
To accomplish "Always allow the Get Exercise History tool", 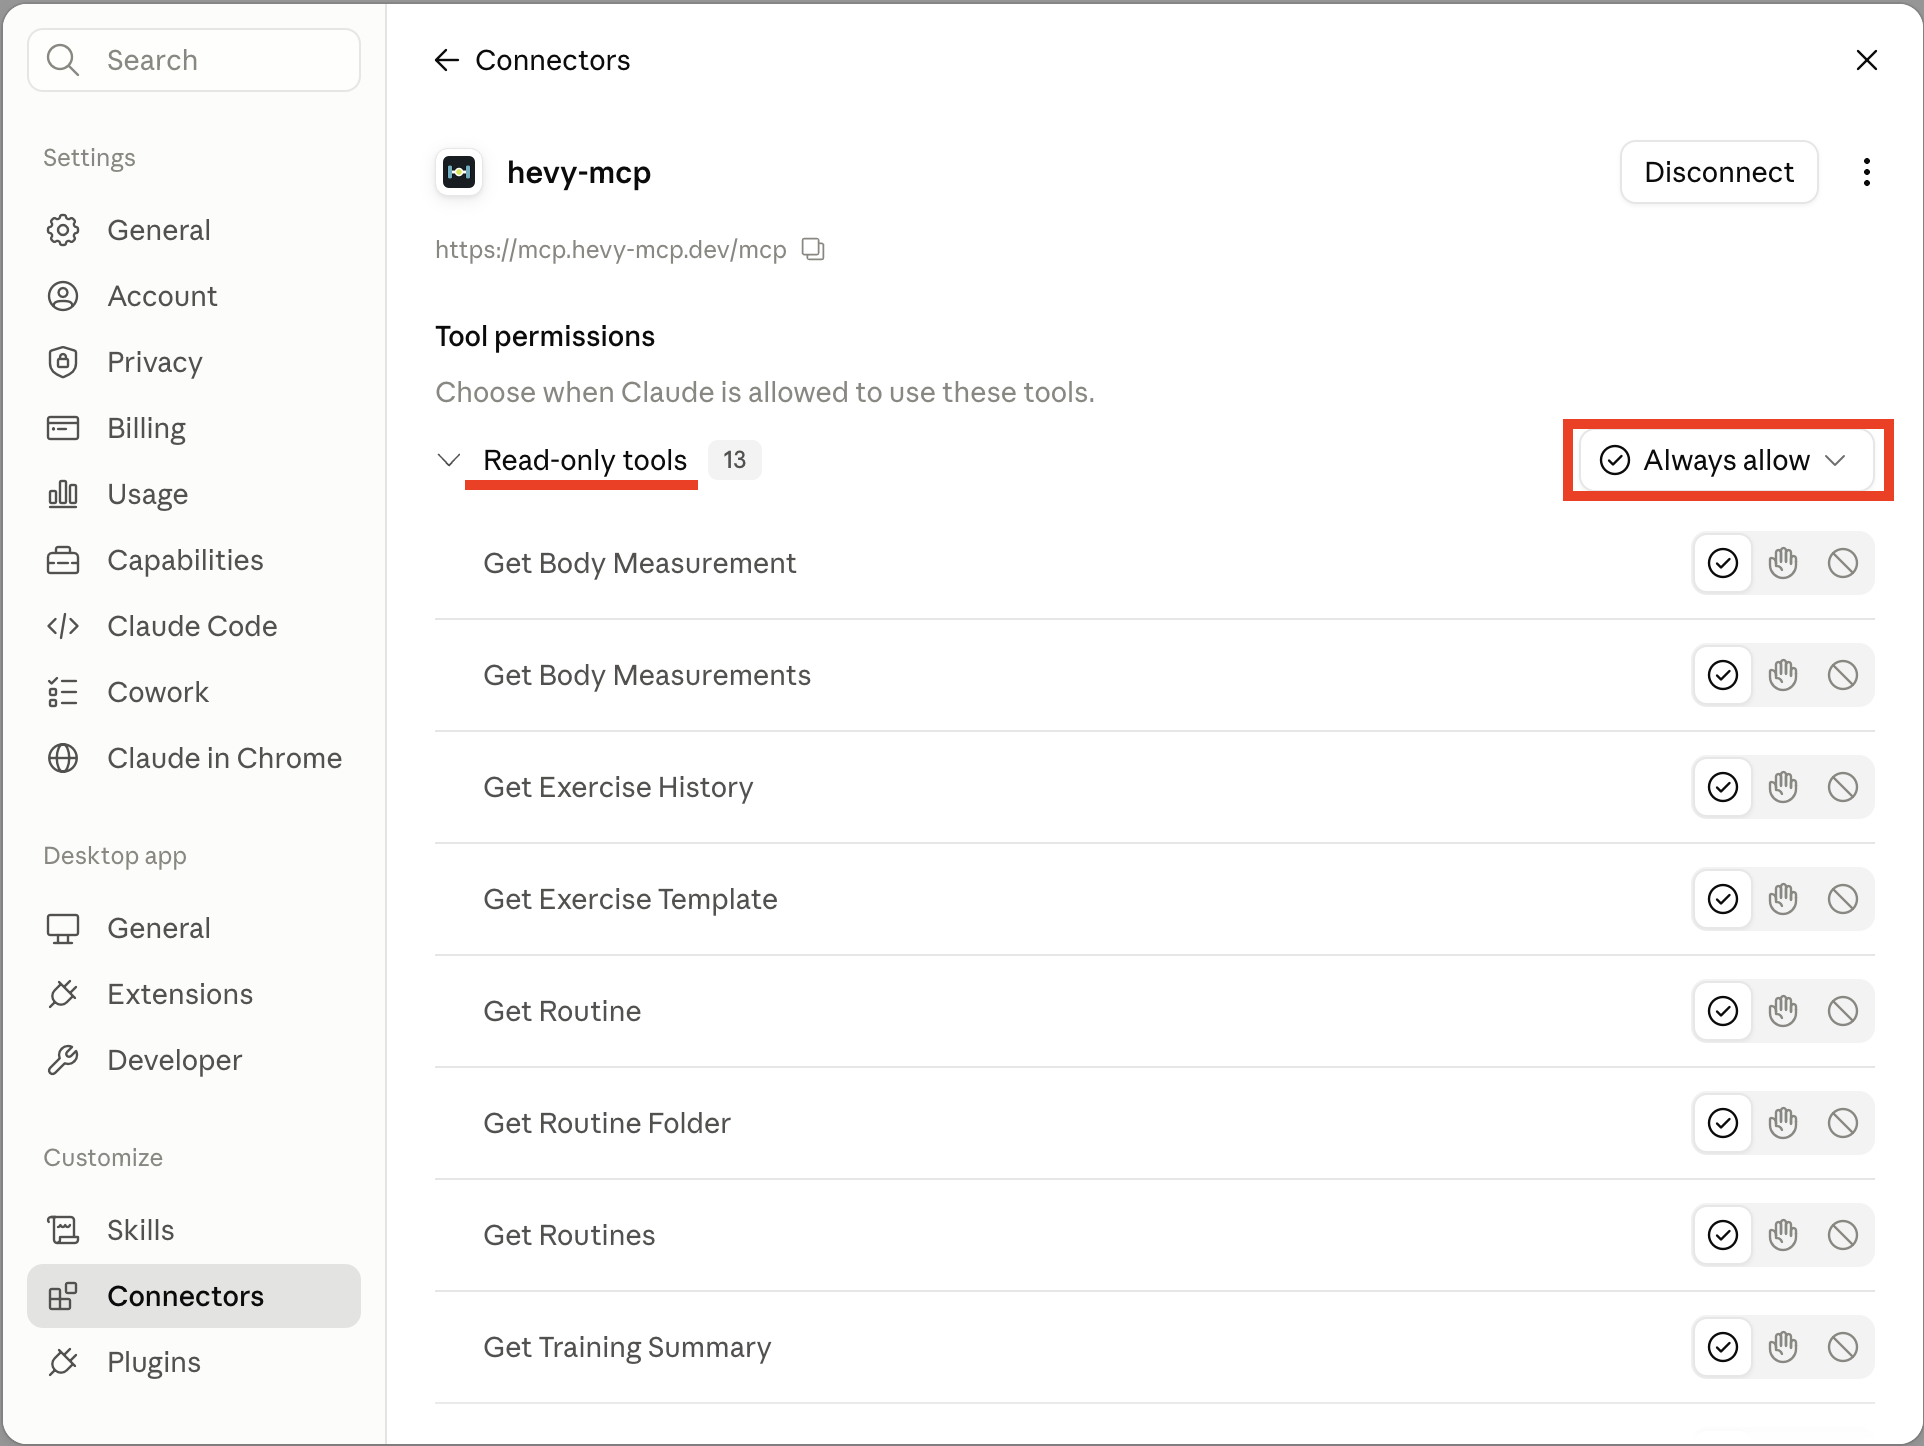I will (1723, 787).
